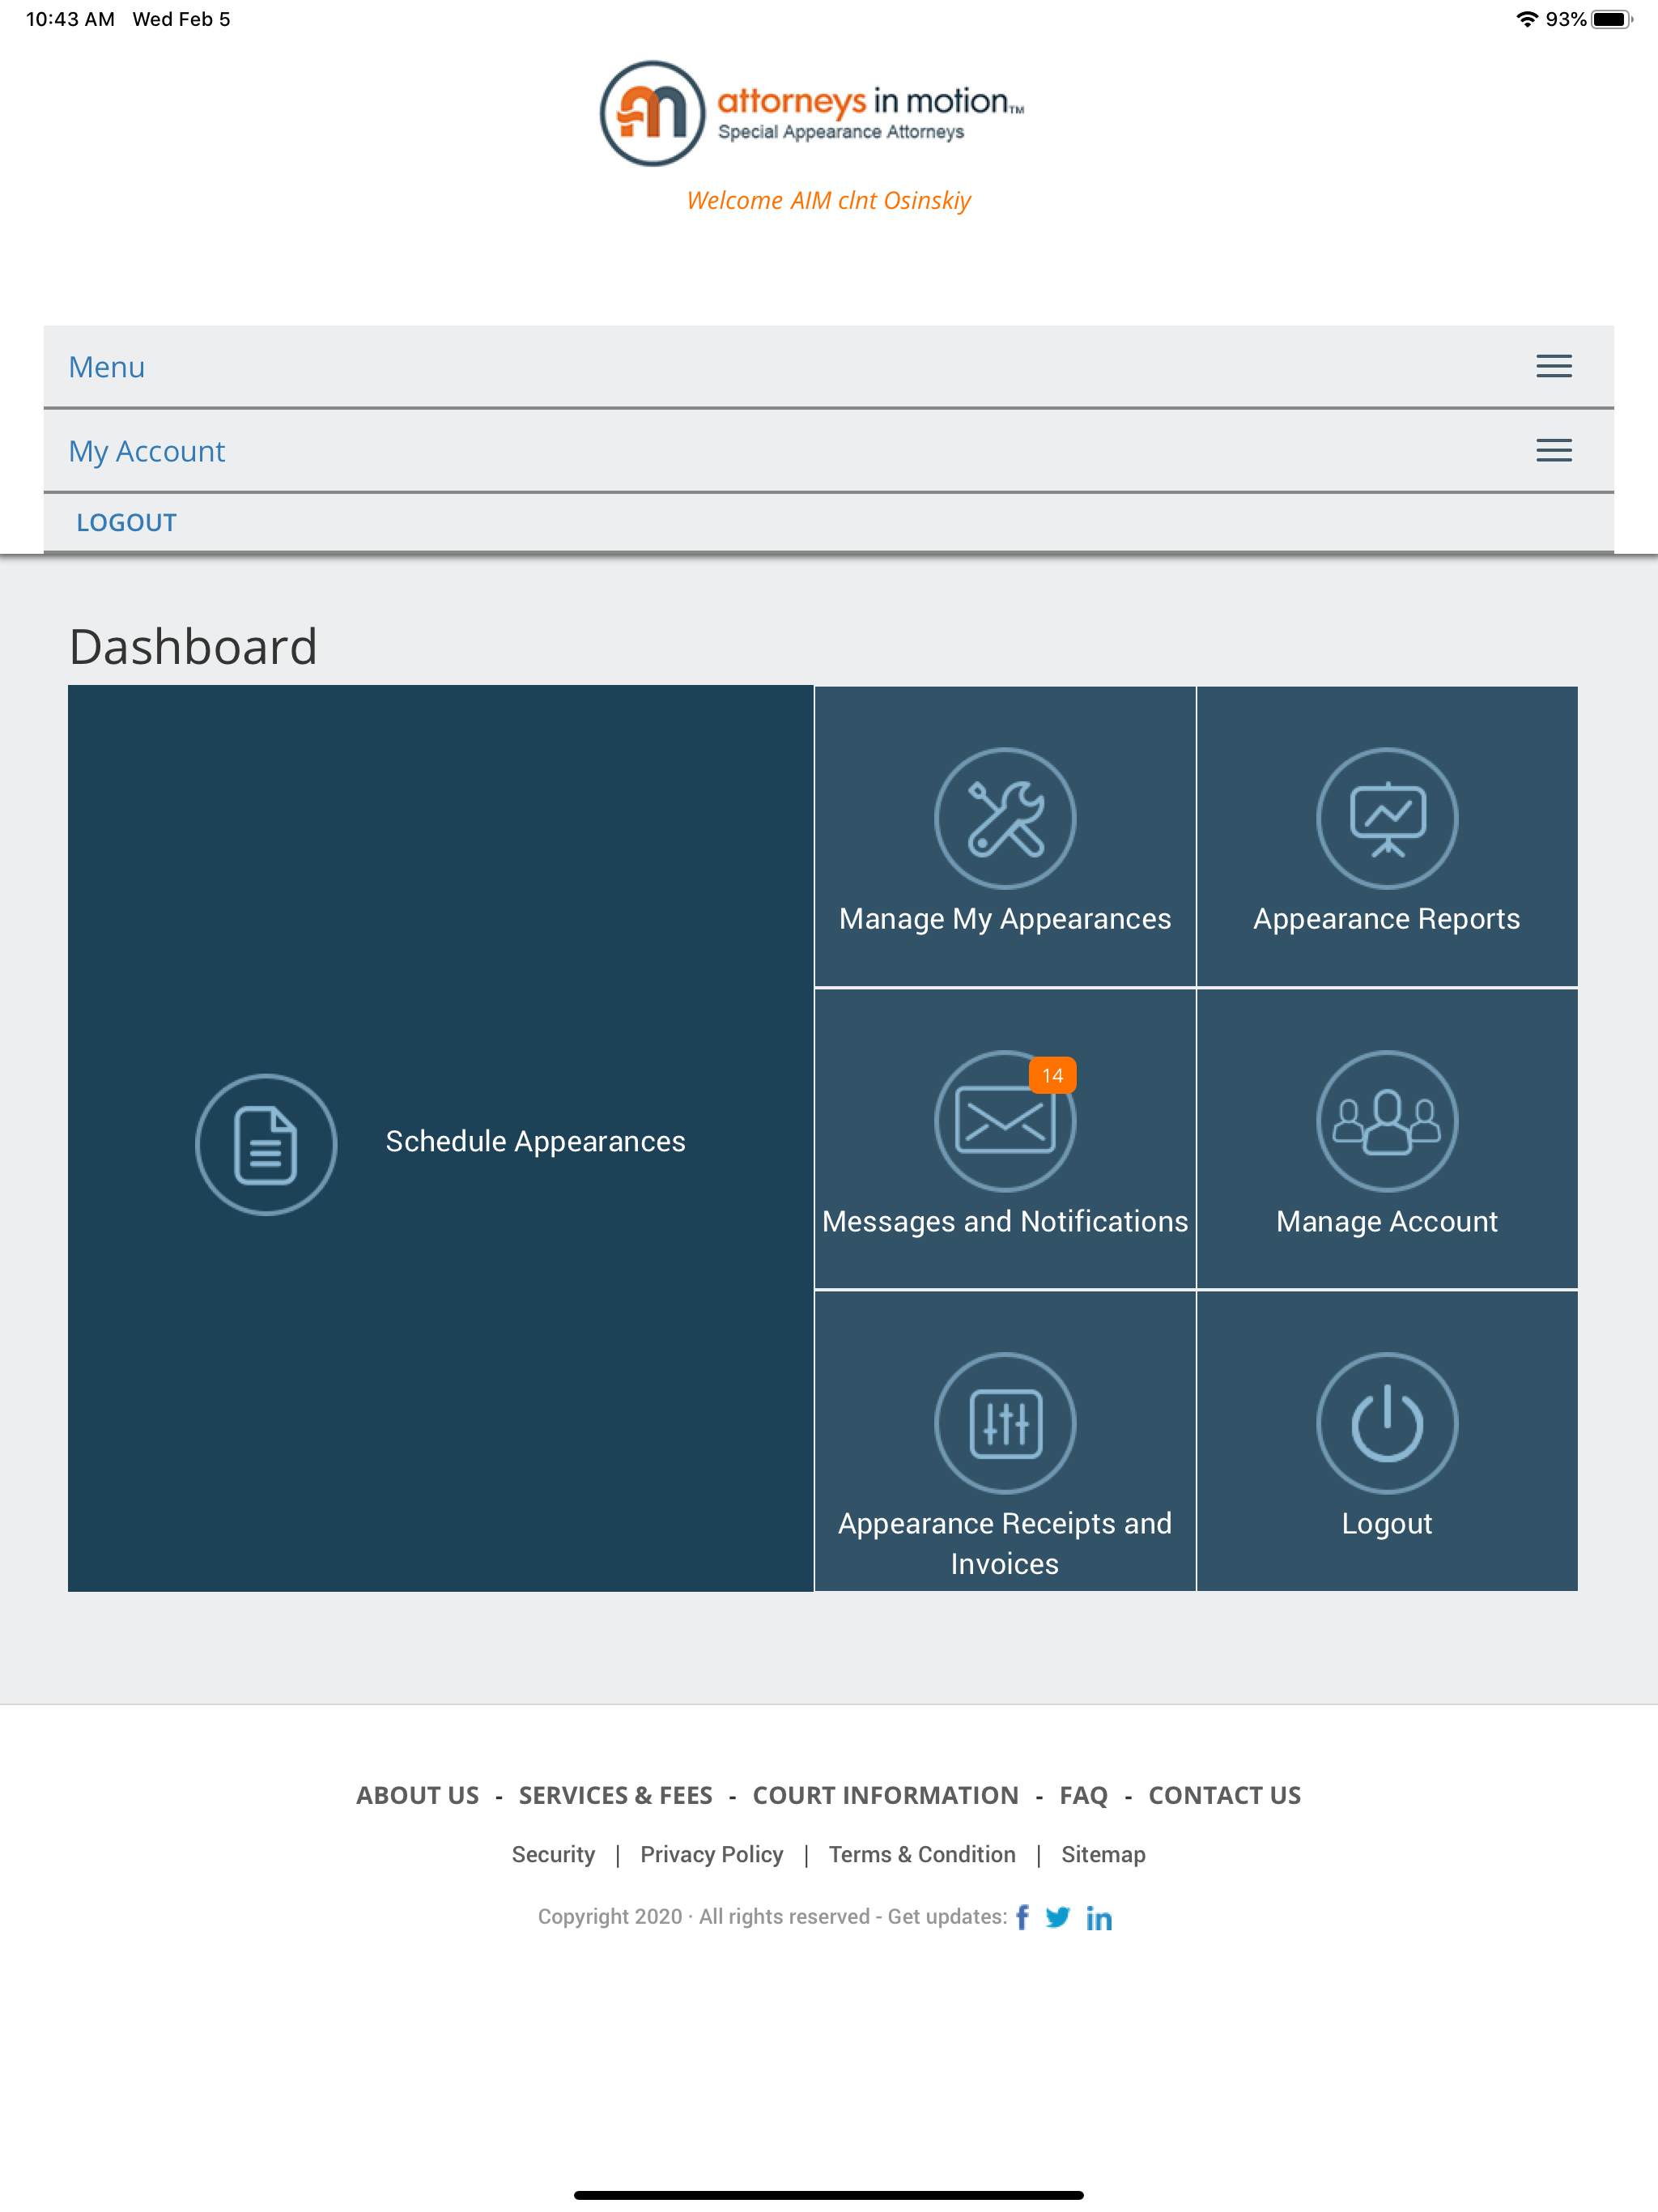Click the Logout power icon
Screen dimensions: 1658x2212
[1387, 1423]
